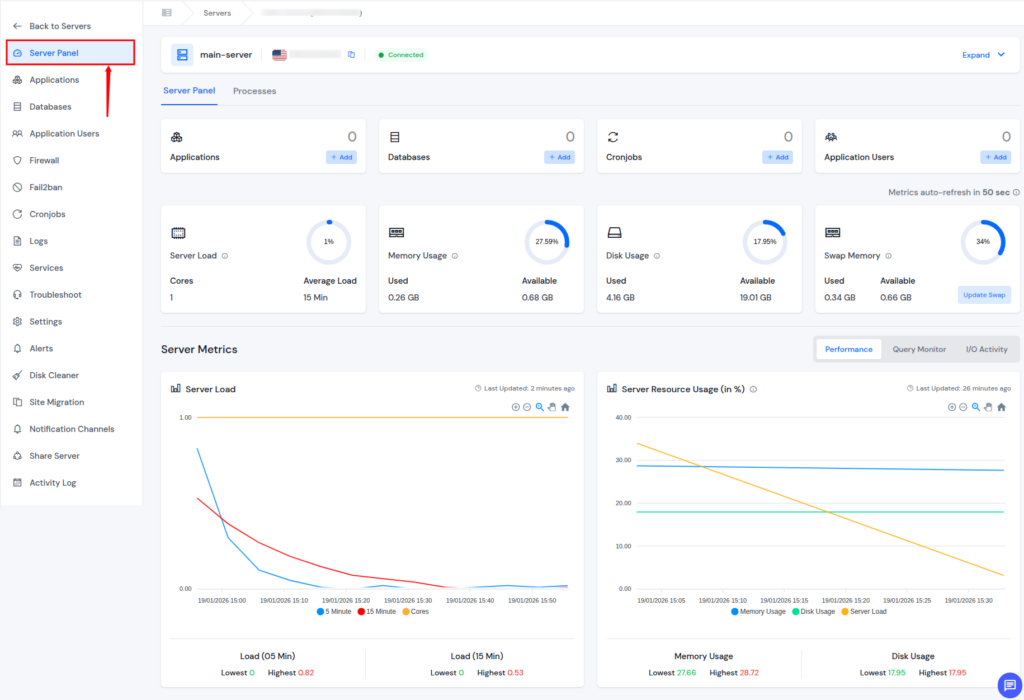Click the Swap Memory 34% progress ring
The image size is (1024, 700).
[983, 242]
